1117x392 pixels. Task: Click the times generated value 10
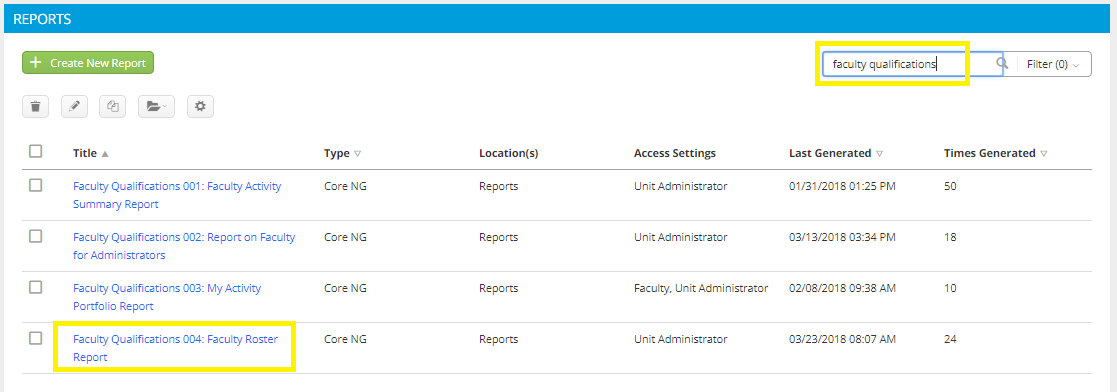(x=950, y=289)
